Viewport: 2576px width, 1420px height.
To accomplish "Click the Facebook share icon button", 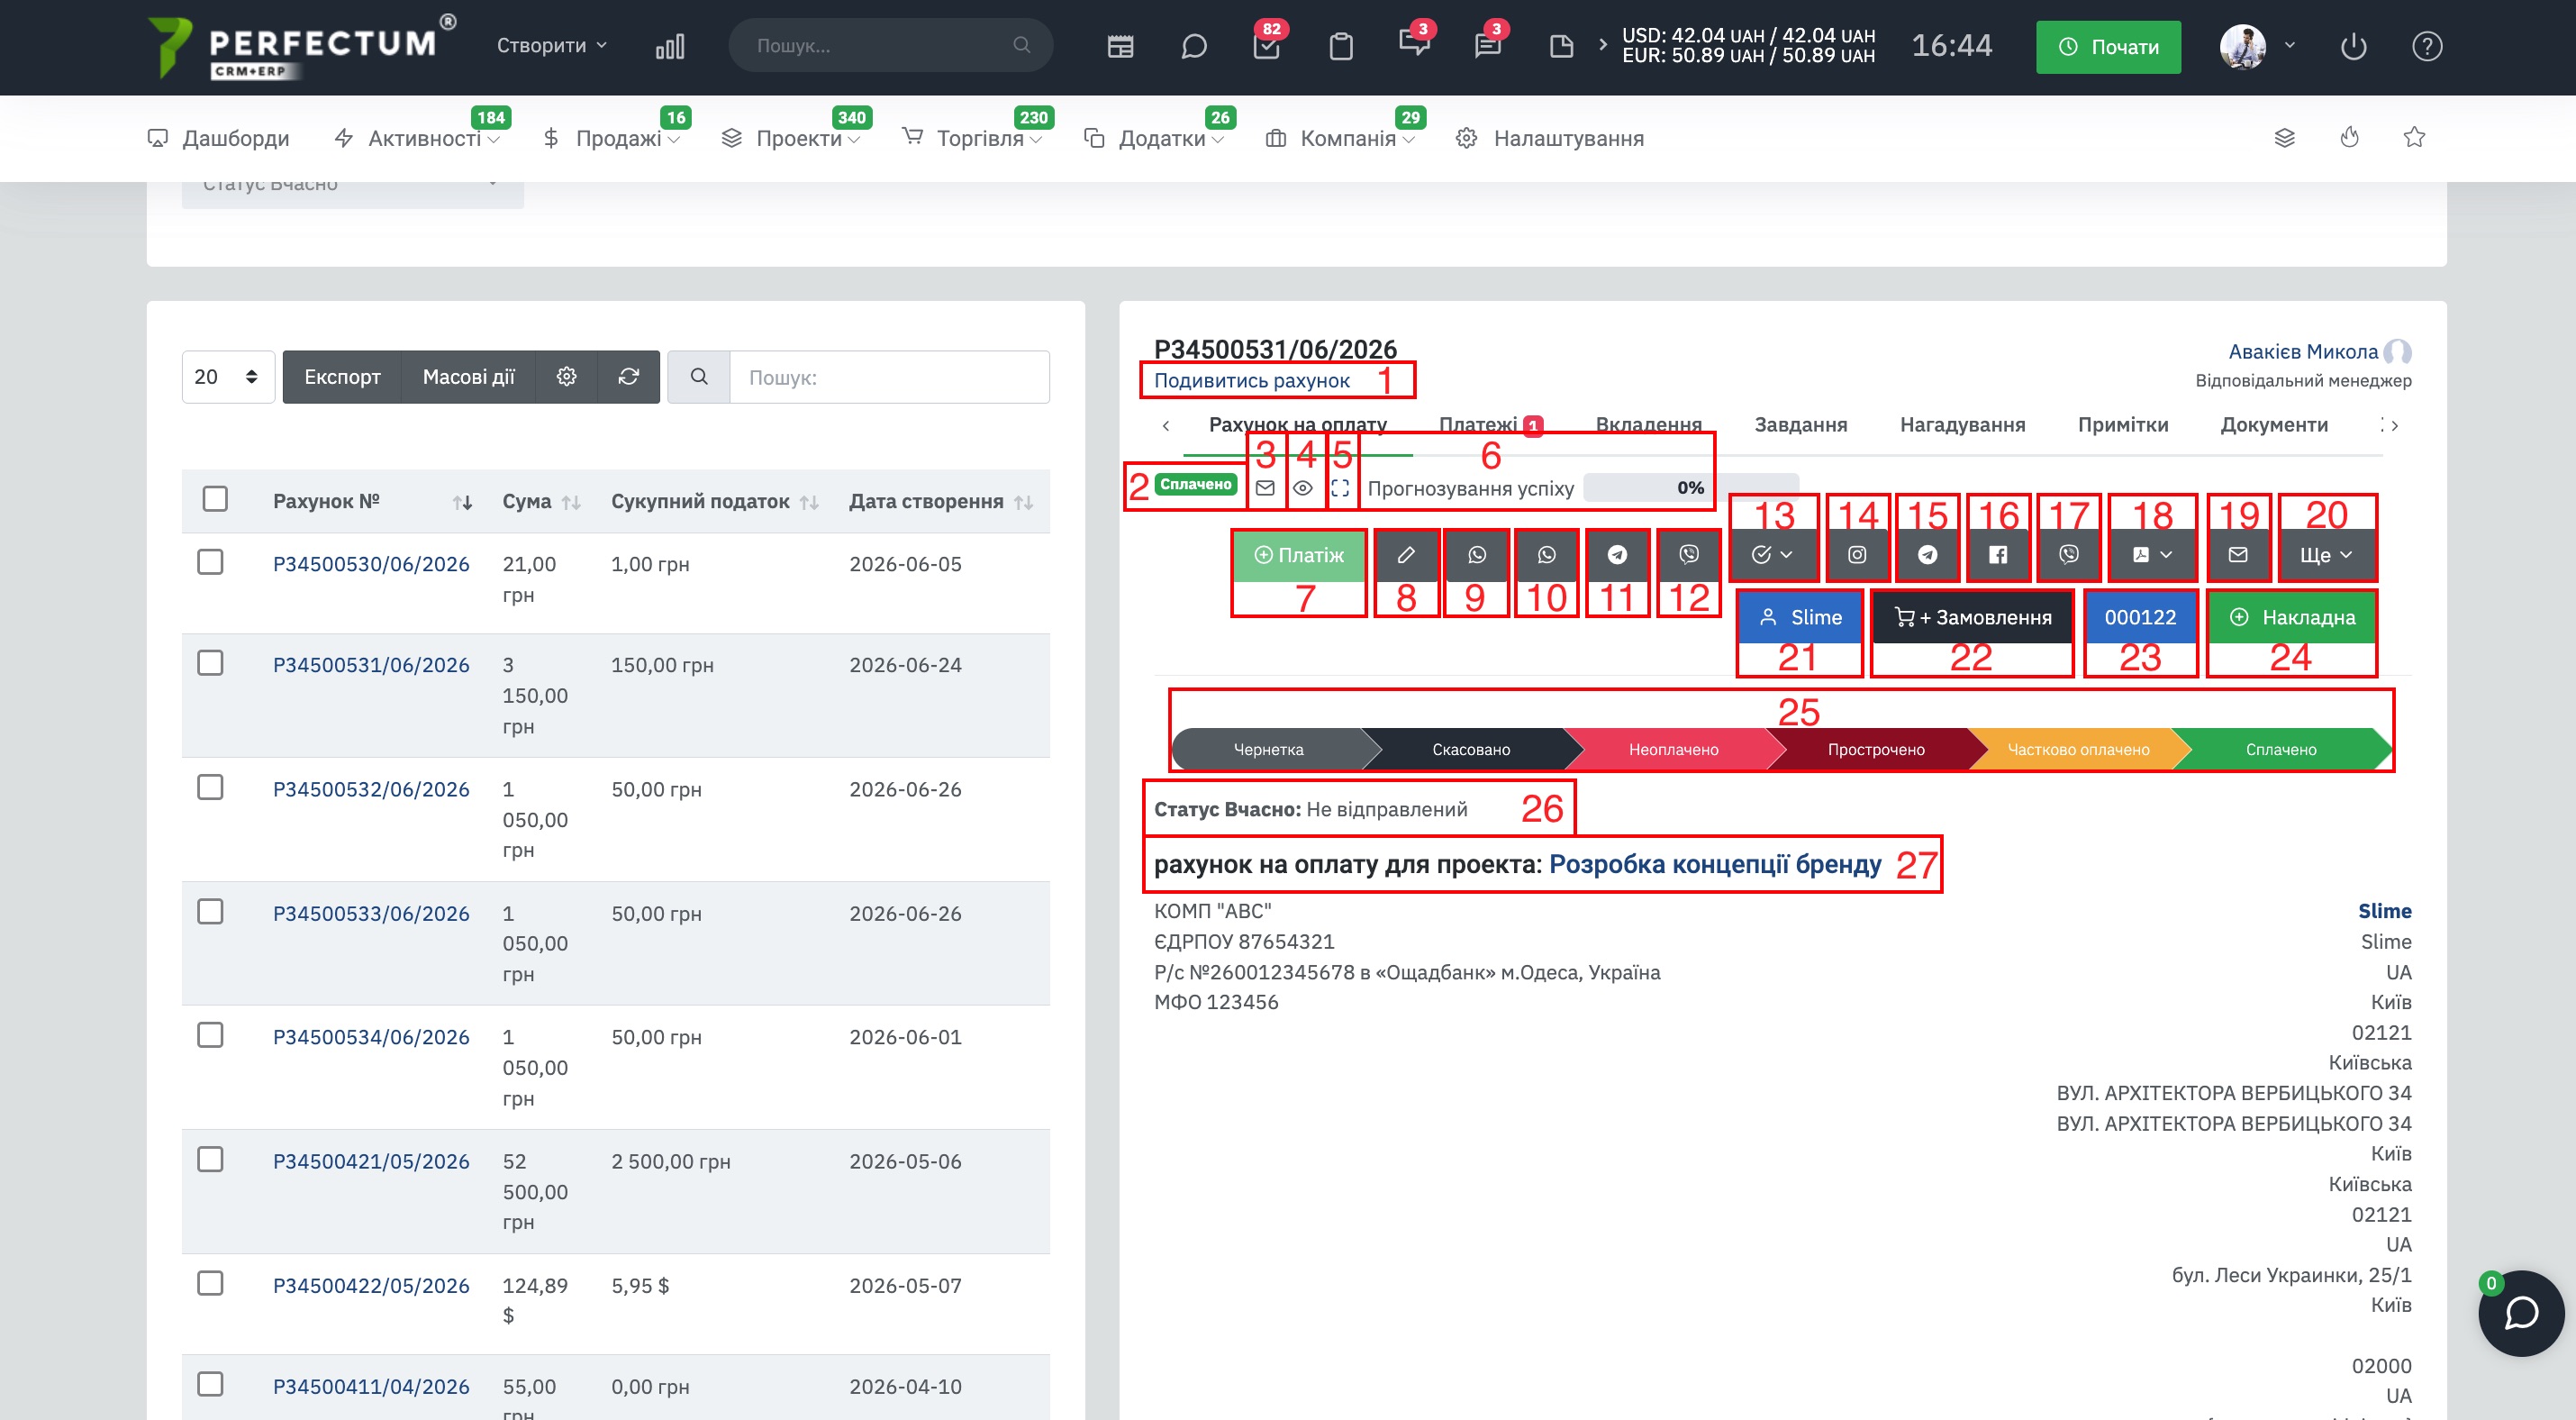I will pos(1998,554).
